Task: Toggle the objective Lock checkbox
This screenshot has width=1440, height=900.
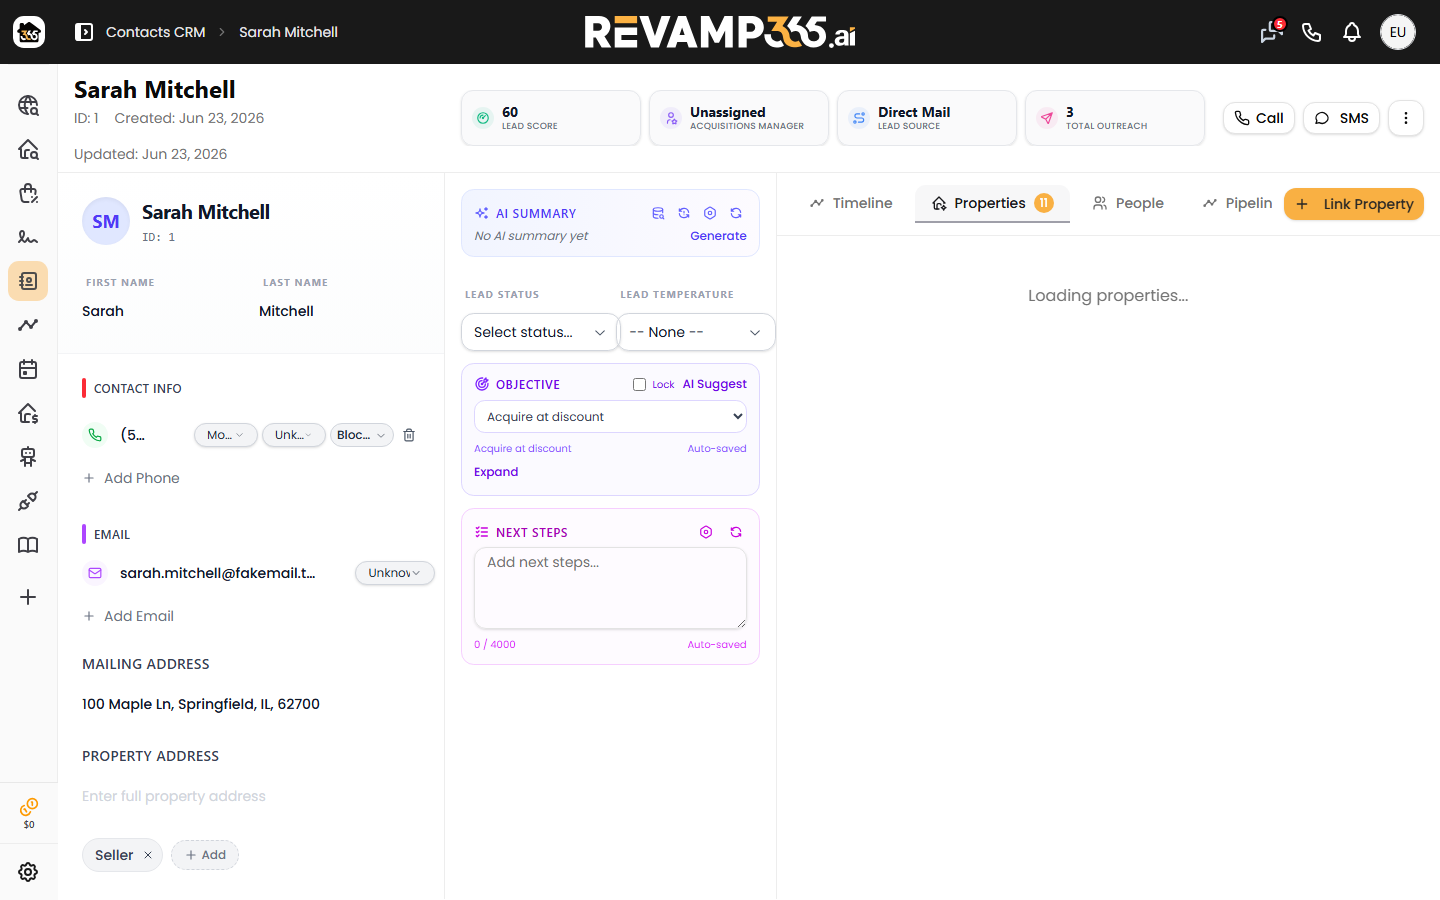Action: [x=639, y=384]
